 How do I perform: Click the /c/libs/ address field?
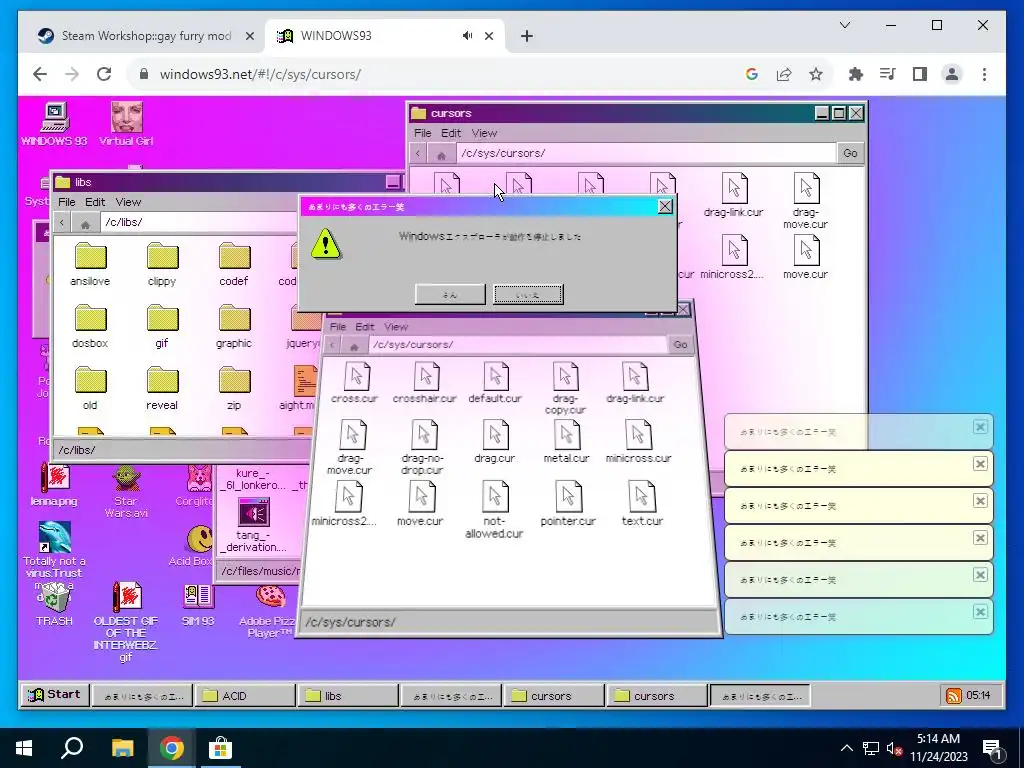(x=199, y=222)
